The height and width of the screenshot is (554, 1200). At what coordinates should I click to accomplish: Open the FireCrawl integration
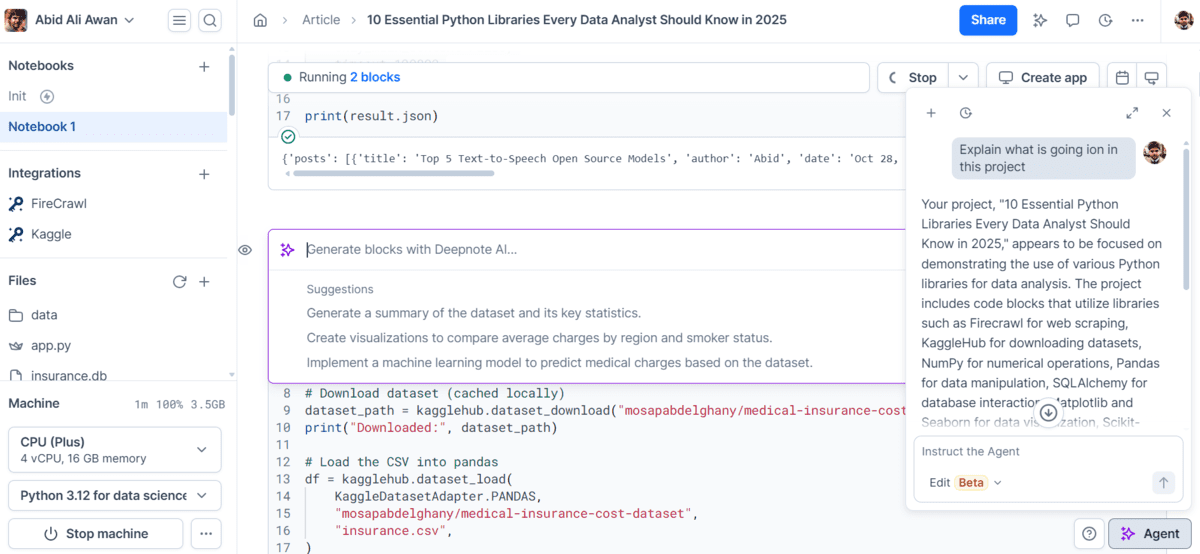[58, 203]
